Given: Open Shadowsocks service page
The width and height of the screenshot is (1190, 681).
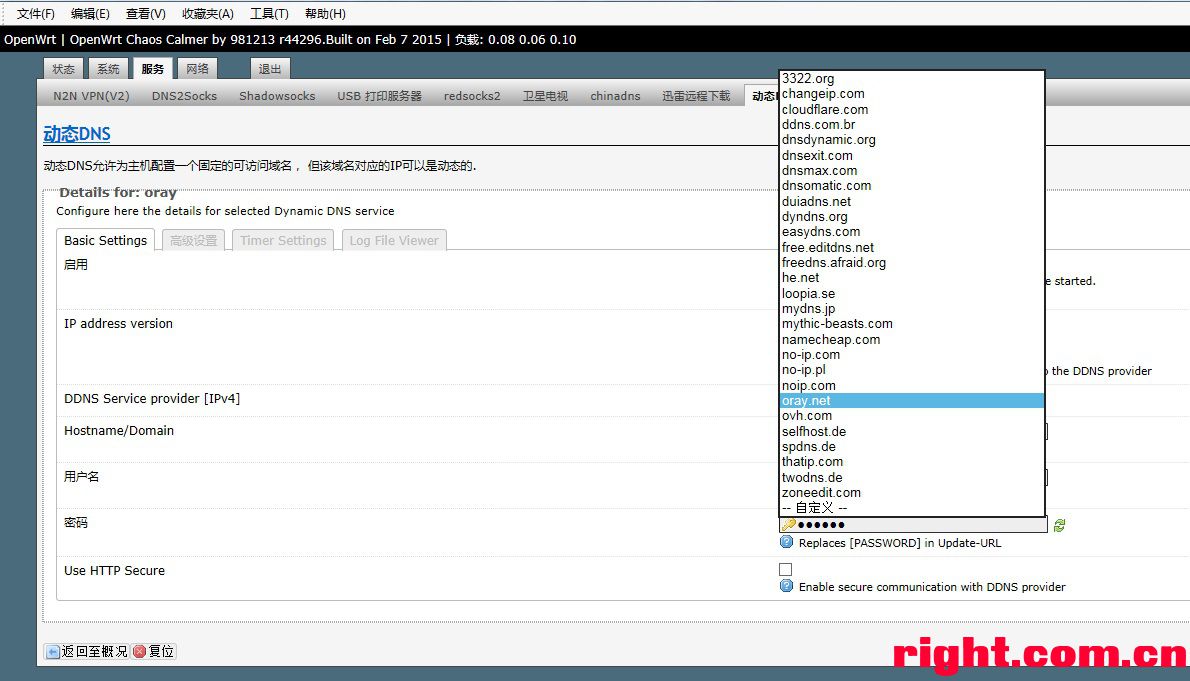Looking at the screenshot, I should (277, 96).
